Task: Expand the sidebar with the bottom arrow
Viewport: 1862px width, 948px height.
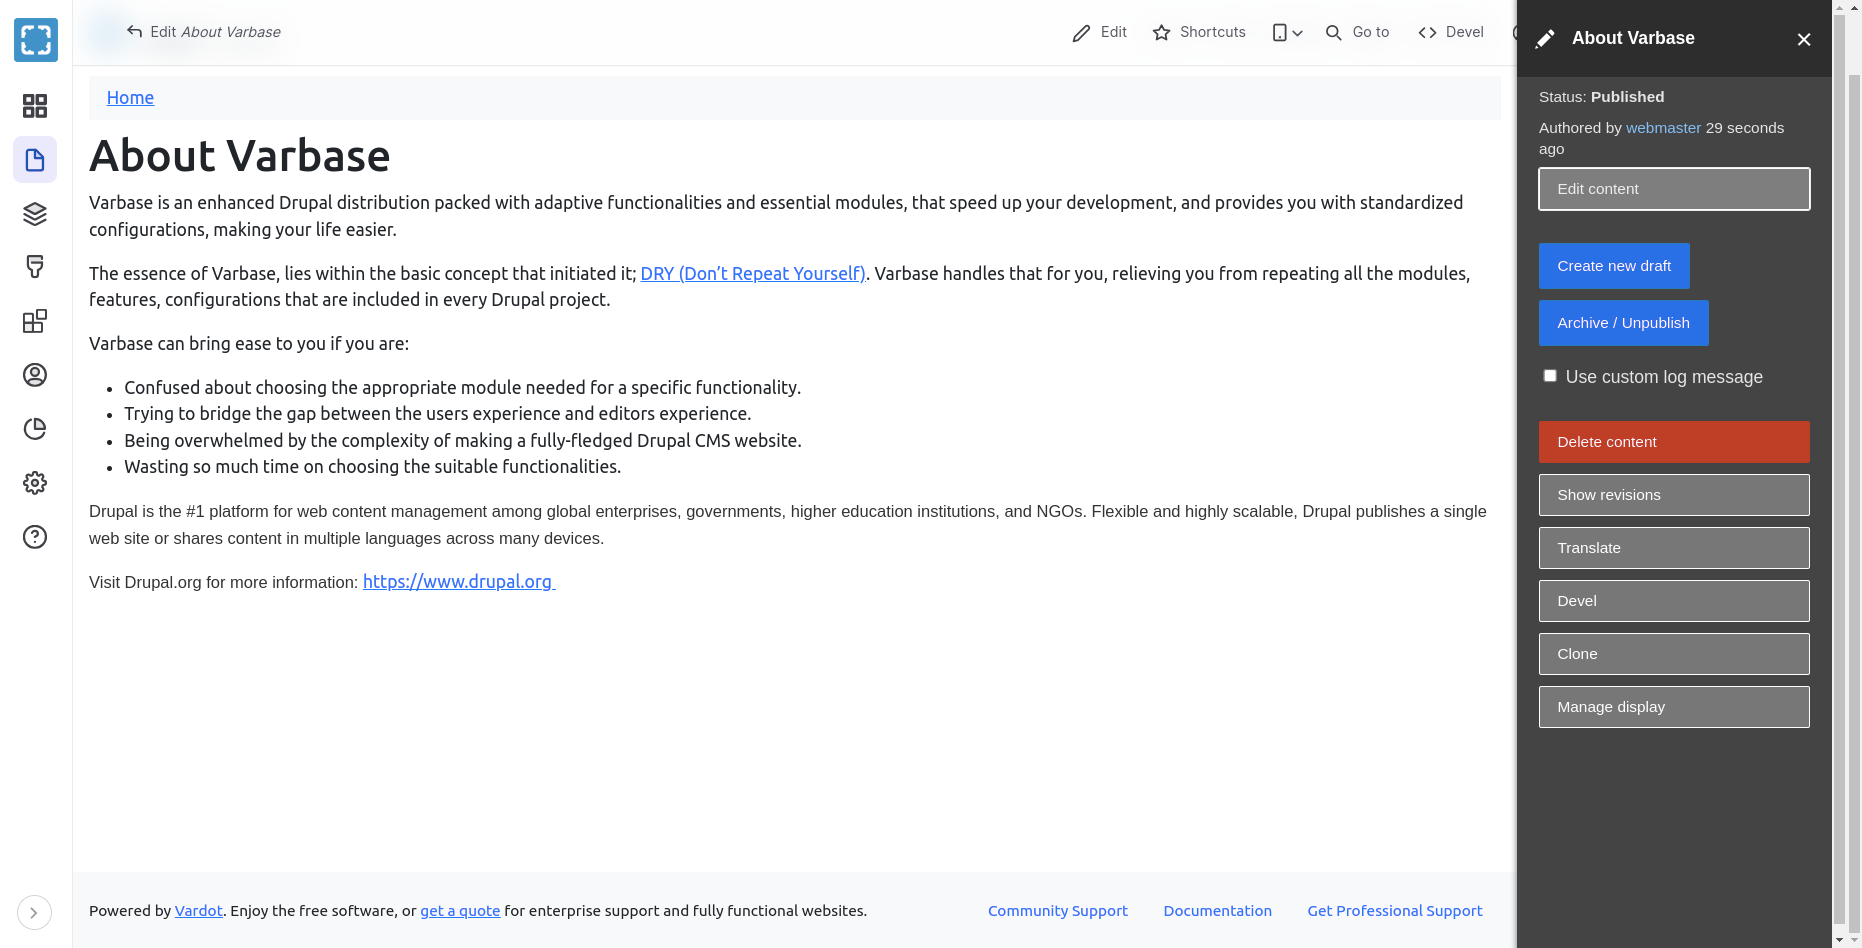Action: [x=34, y=912]
